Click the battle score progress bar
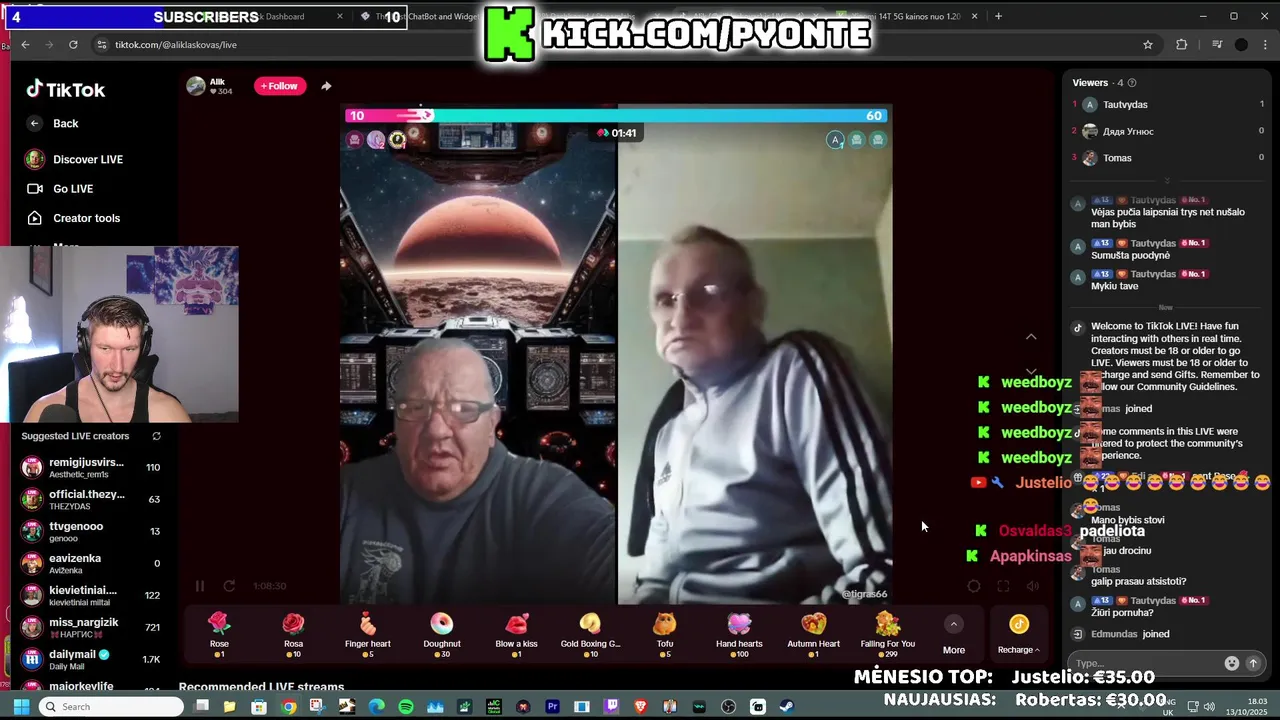Image resolution: width=1280 pixels, height=720 pixels. (616, 116)
